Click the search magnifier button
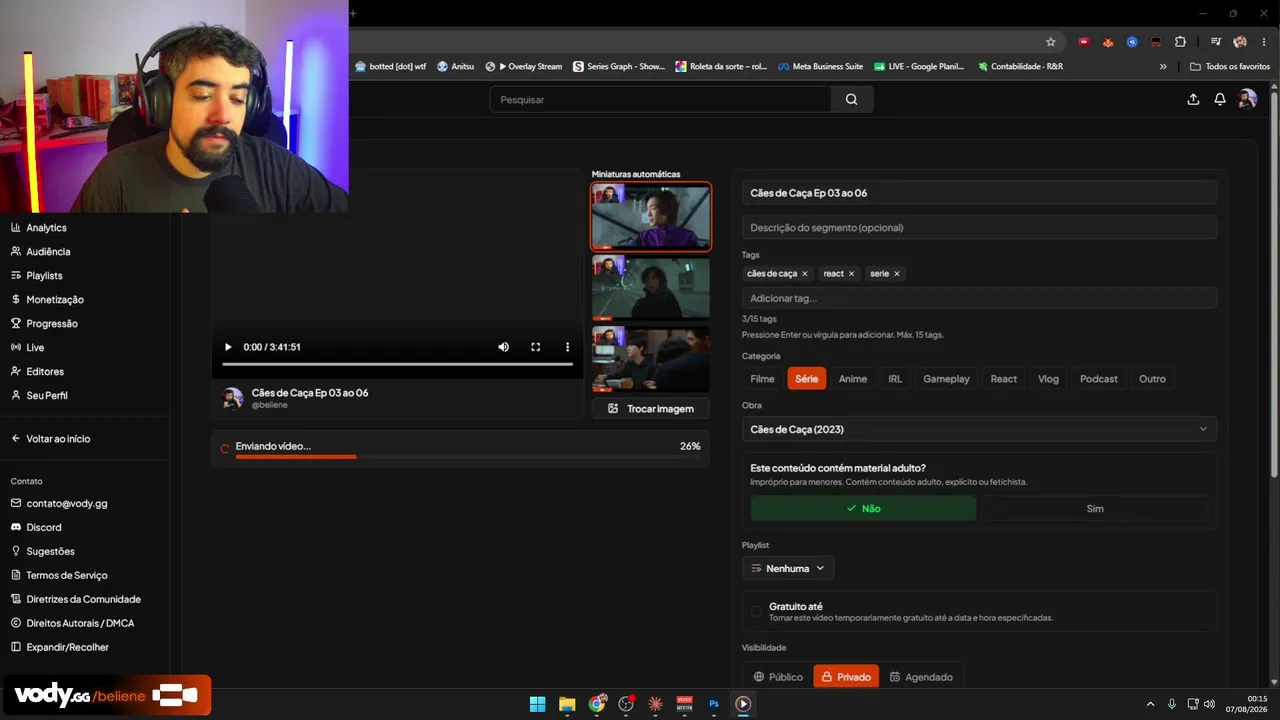1280x720 pixels. point(851,99)
